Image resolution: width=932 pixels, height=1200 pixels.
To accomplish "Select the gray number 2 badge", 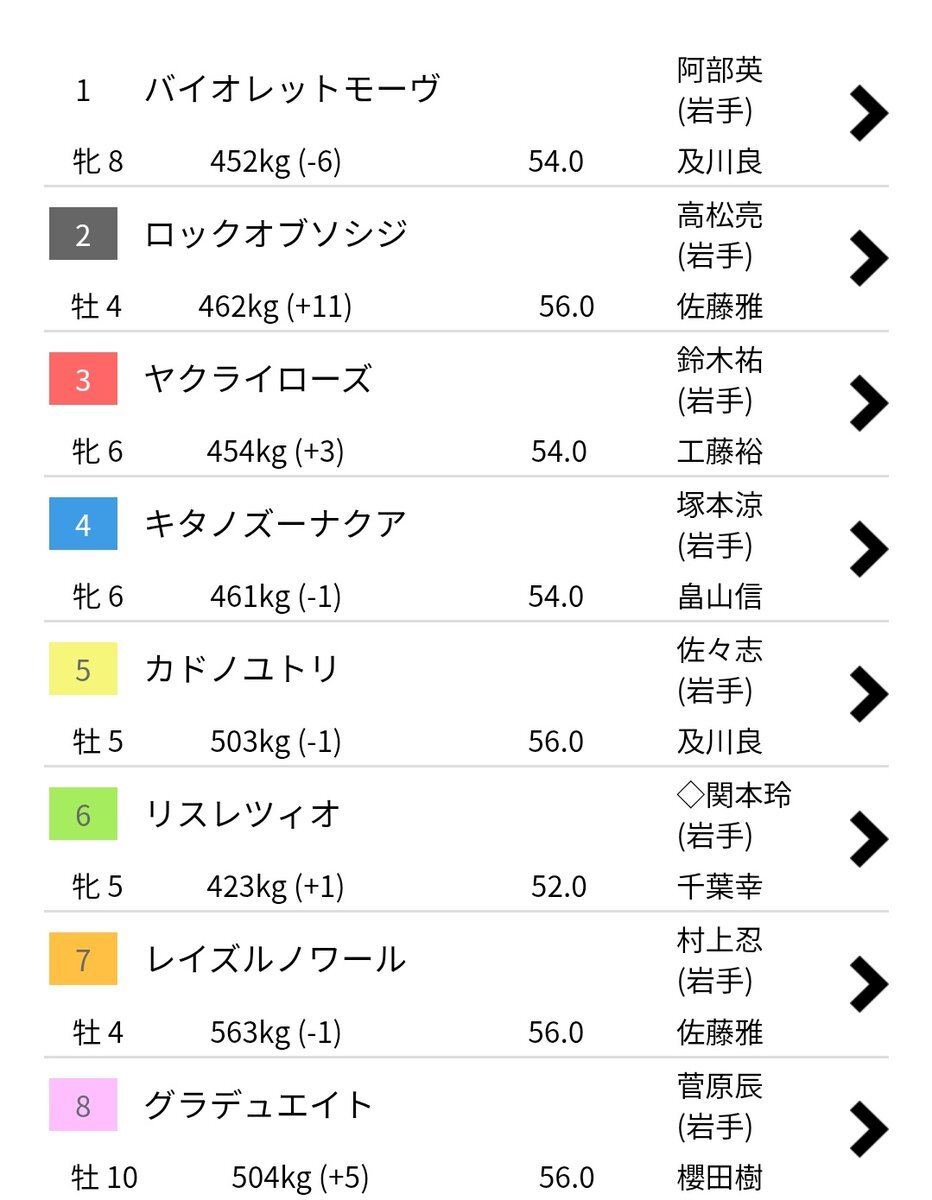I will coord(83,234).
